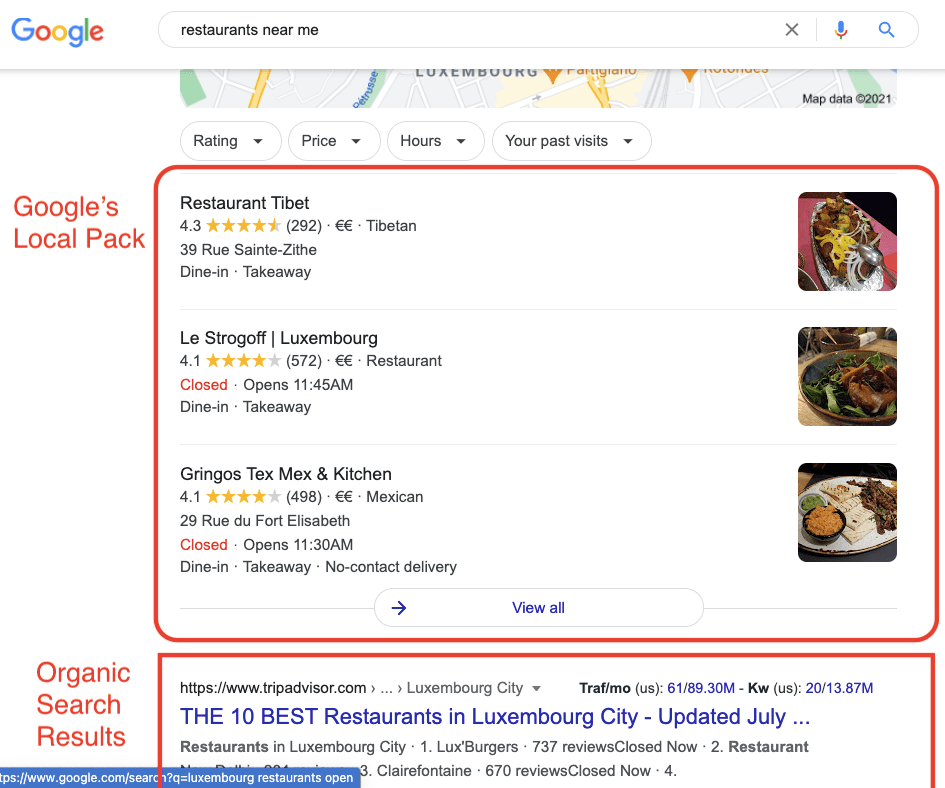Click the star rating icons for Restaurant Tibet

[x=244, y=225]
